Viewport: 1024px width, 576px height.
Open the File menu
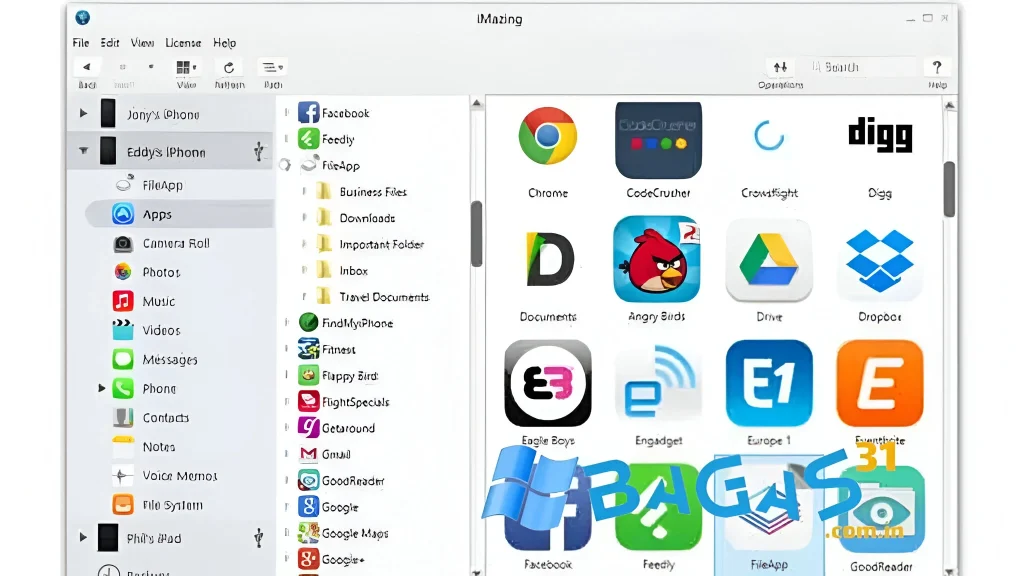click(x=81, y=43)
